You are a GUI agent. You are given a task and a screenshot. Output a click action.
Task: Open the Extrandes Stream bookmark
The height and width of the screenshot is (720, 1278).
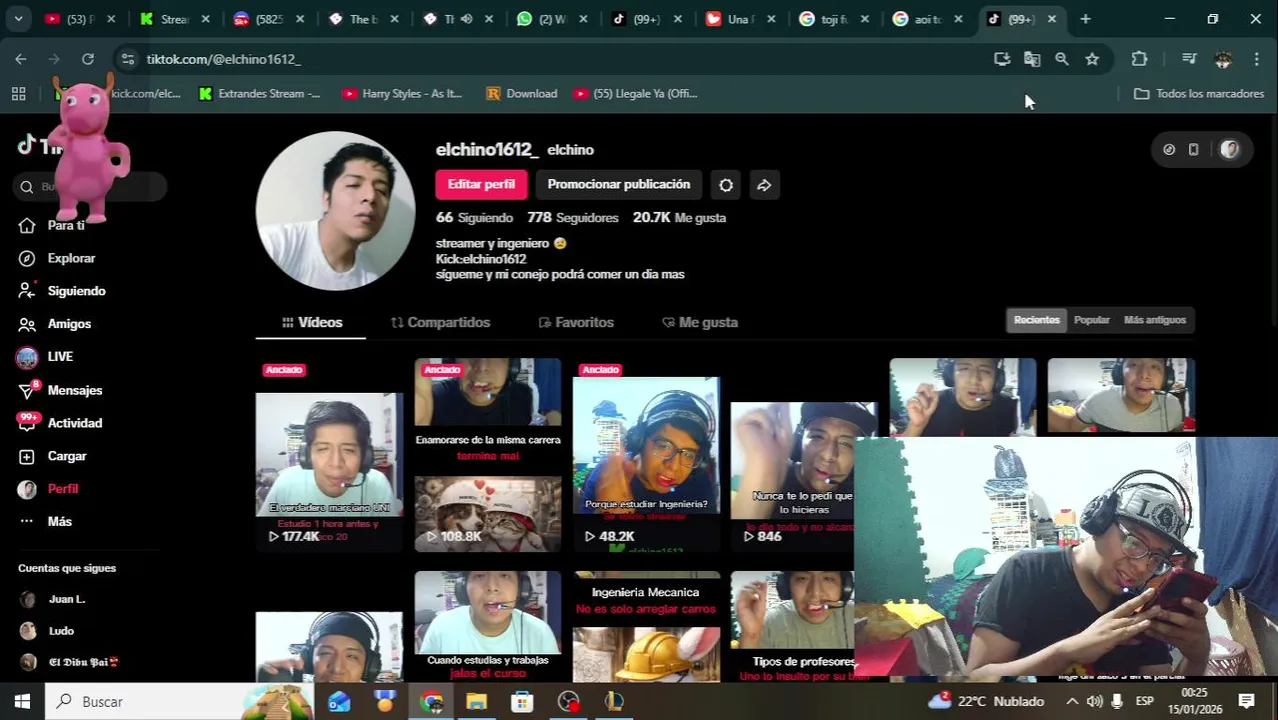click(x=259, y=93)
